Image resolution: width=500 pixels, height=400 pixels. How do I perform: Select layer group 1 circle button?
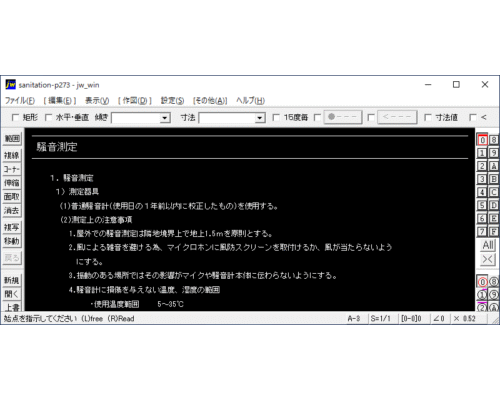click(x=482, y=295)
